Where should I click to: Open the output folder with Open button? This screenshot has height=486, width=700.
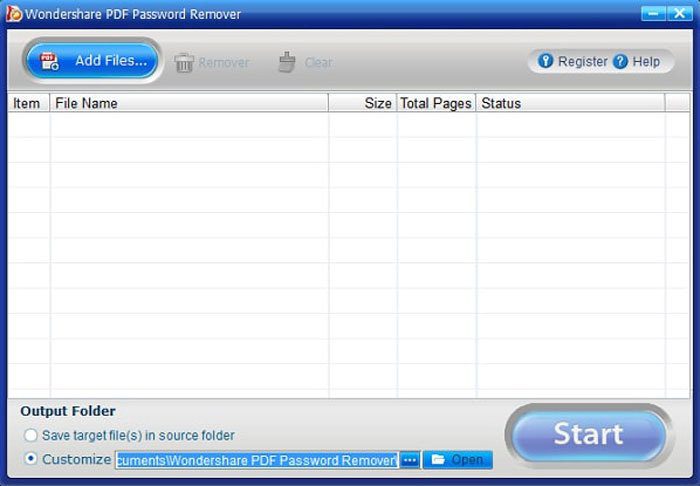pos(458,460)
